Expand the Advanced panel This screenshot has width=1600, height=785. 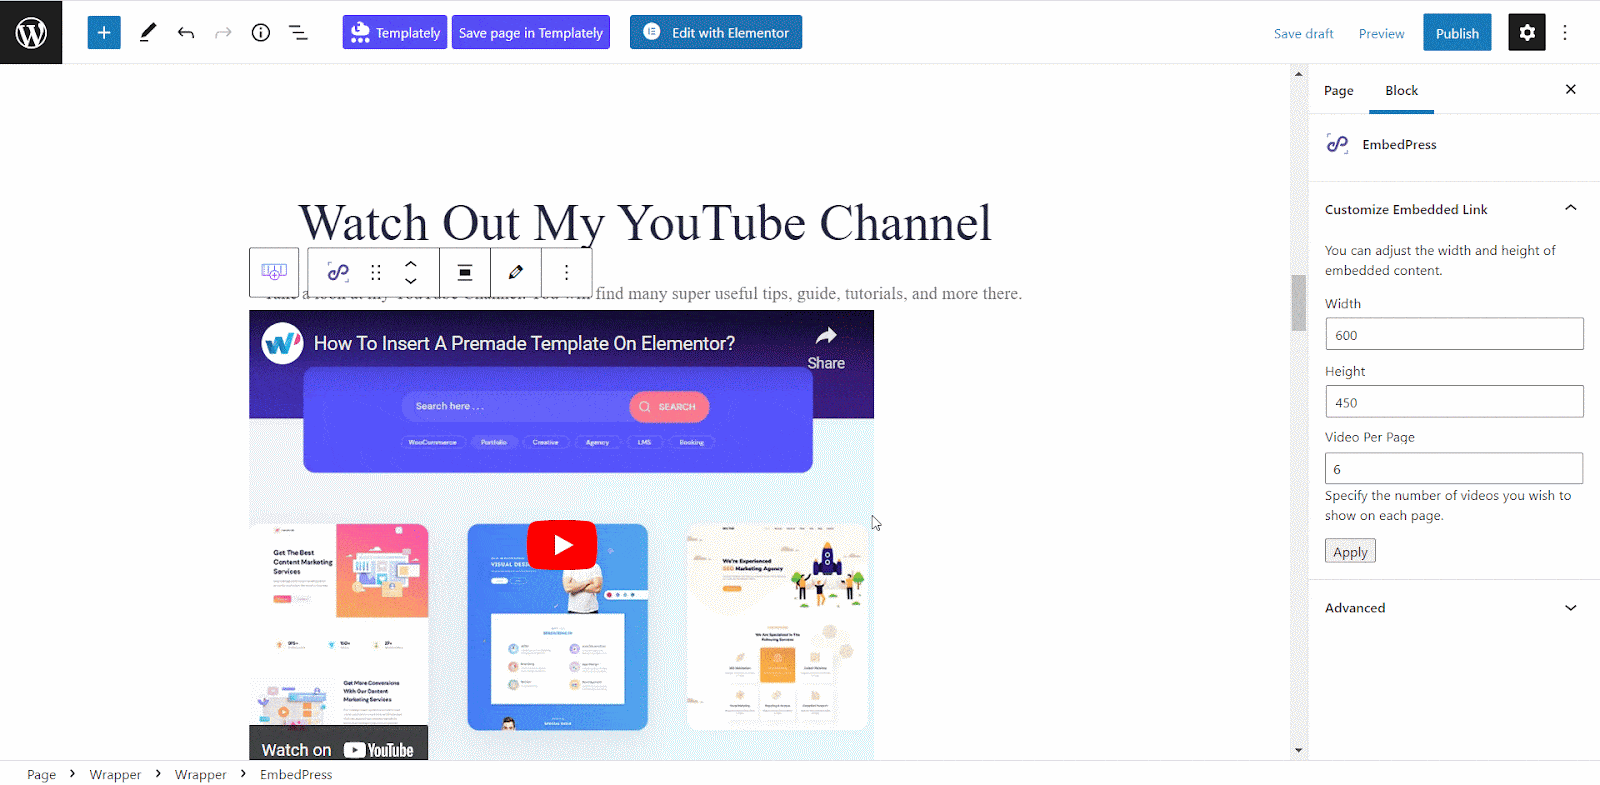click(1570, 608)
